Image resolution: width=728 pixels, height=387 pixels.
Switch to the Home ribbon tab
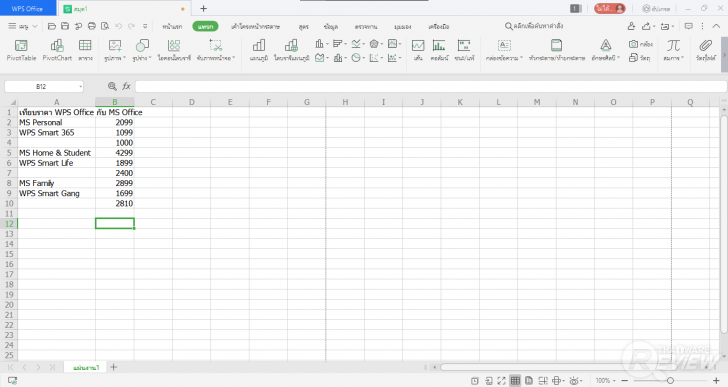[172, 26]
